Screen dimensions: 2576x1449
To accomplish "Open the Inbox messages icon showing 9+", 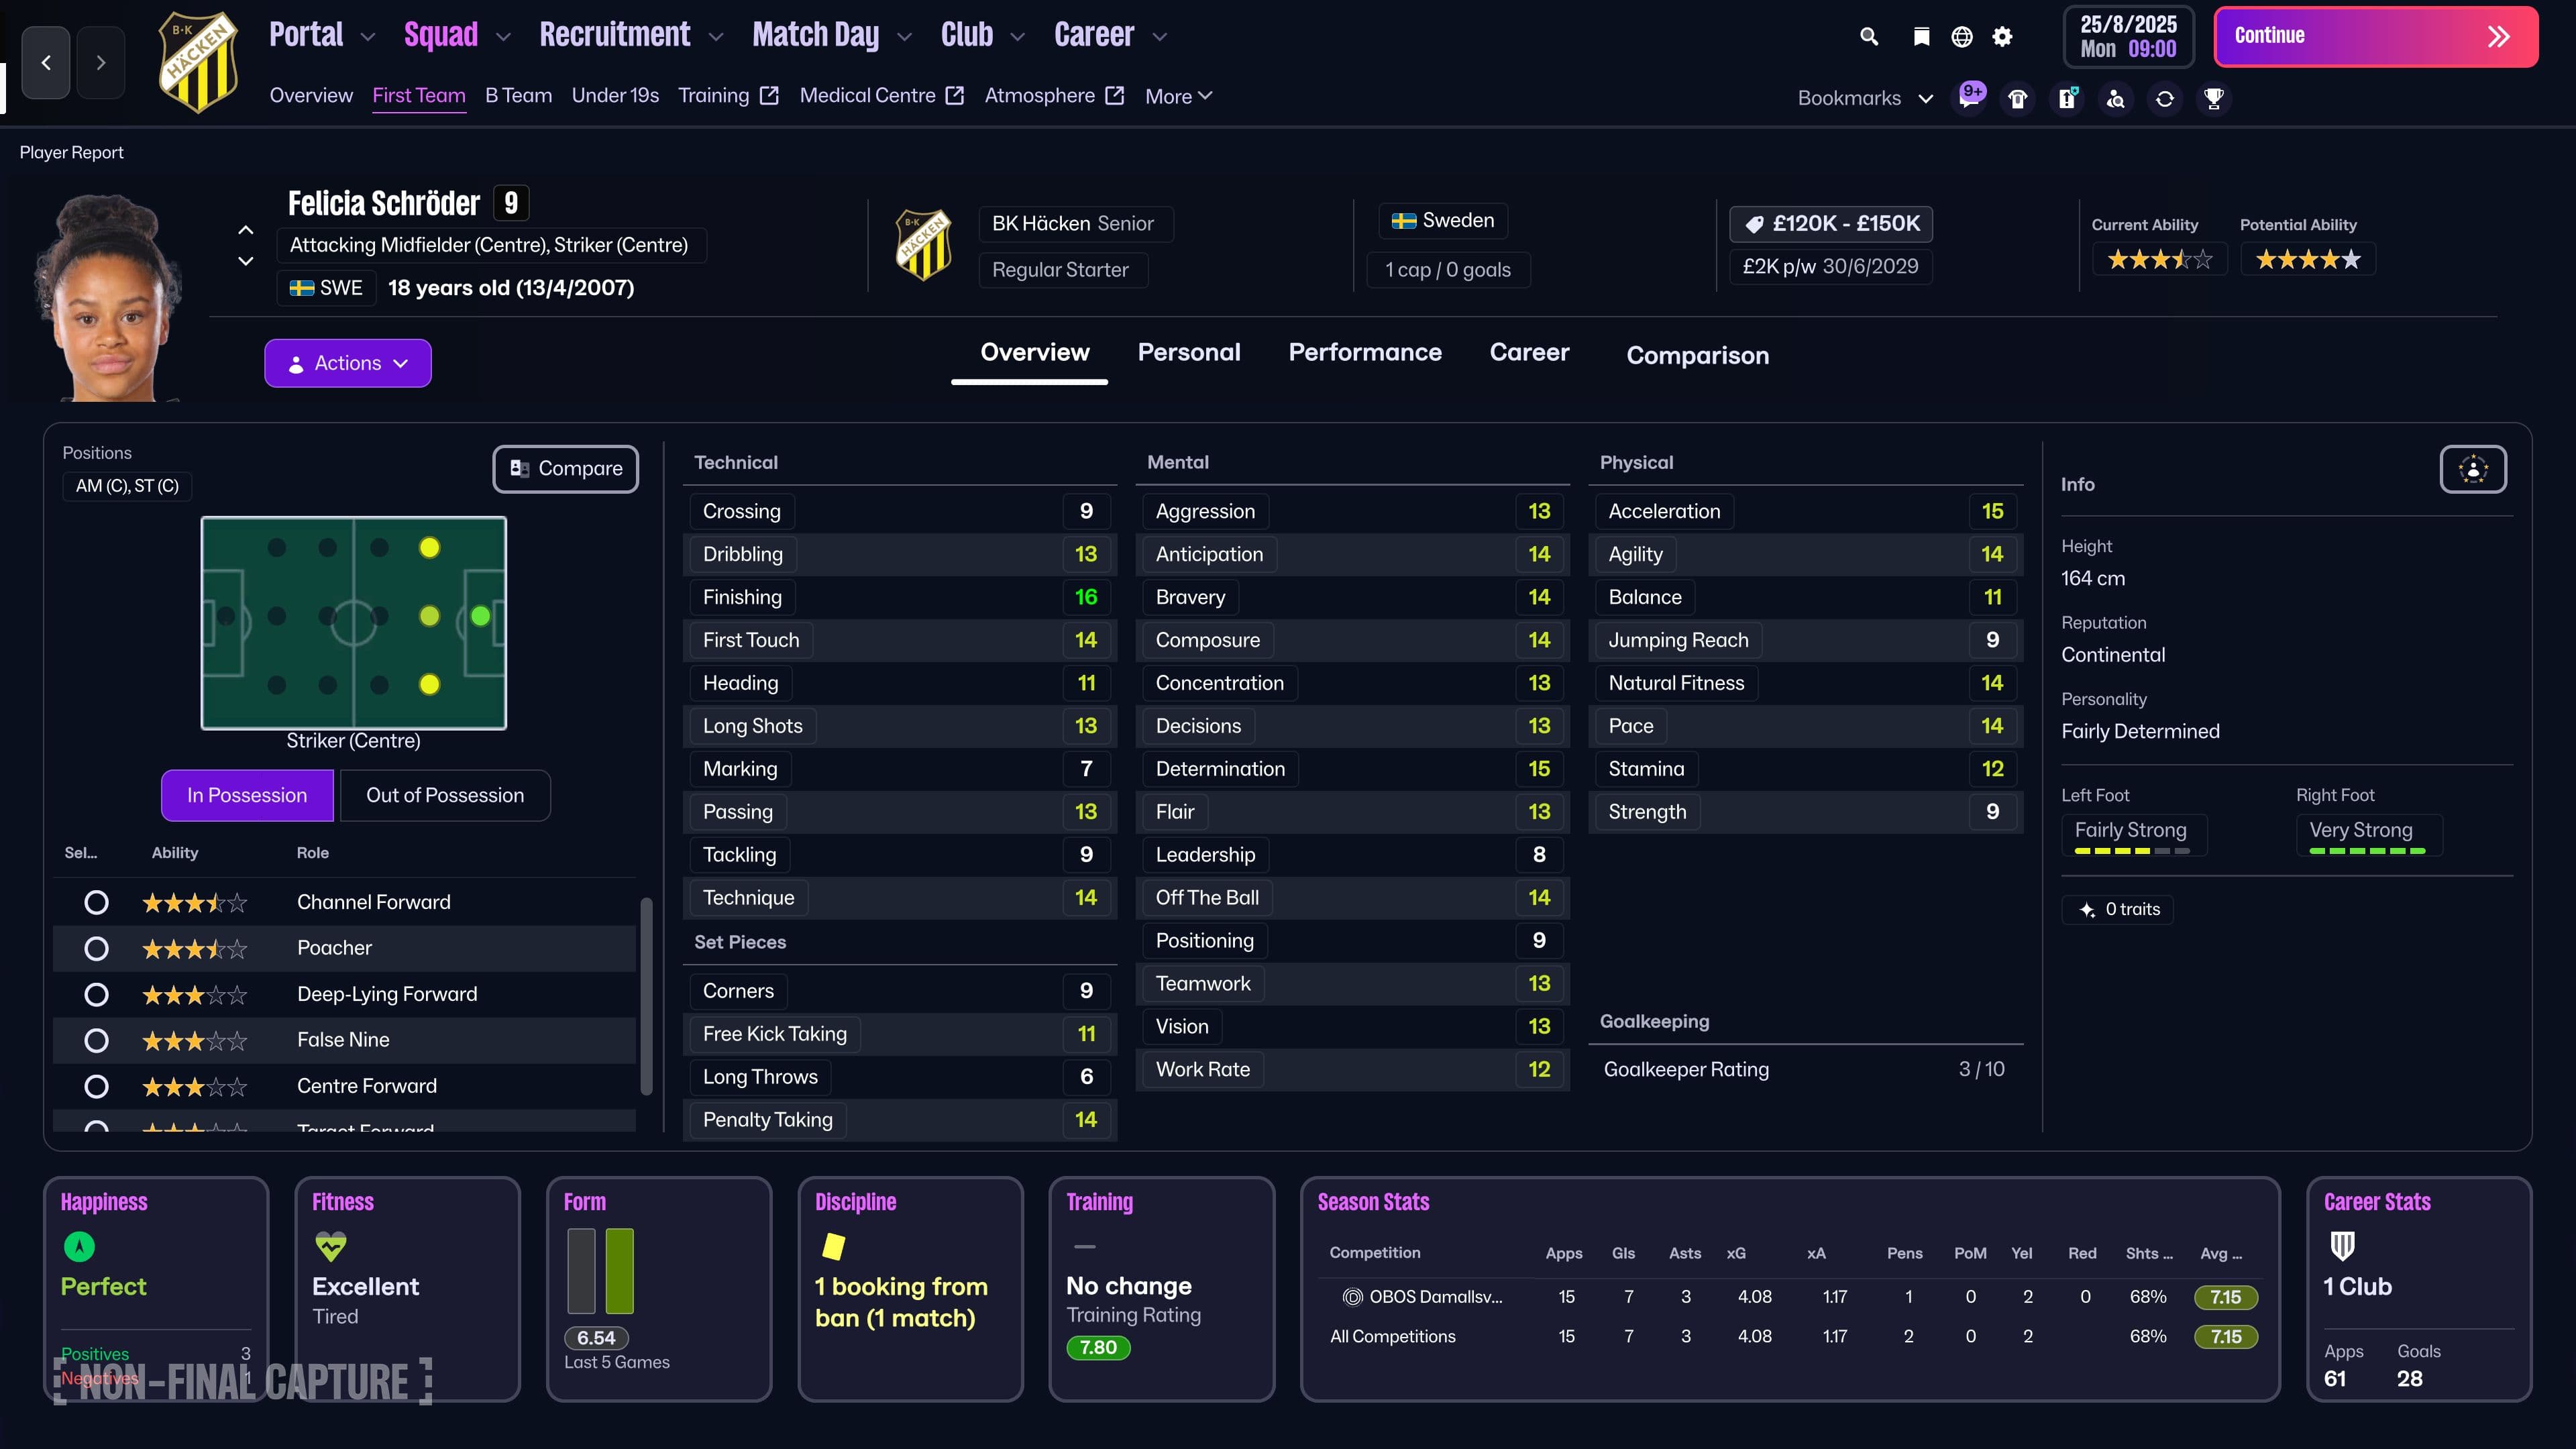I will pyautogui.click(x=1971, y=97).
